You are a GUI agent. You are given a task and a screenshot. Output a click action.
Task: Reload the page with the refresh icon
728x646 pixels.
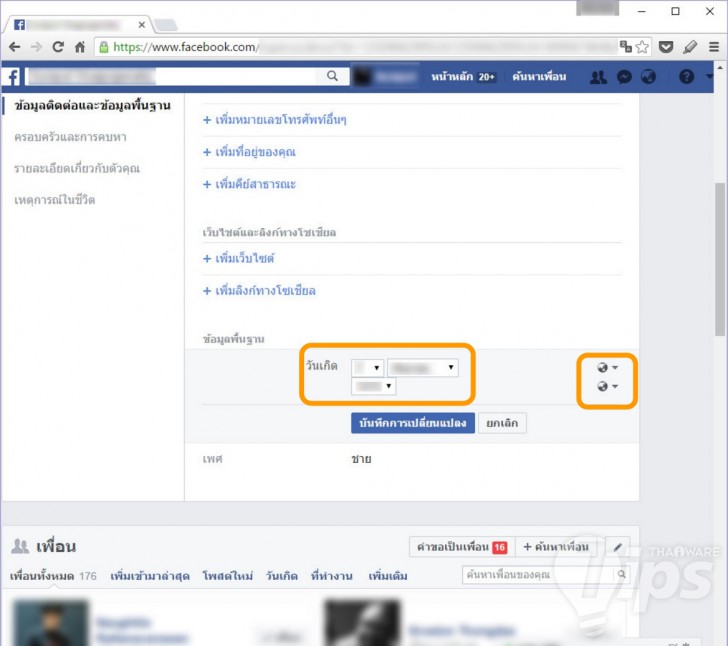pyautogui.click(x=58, y=47)
